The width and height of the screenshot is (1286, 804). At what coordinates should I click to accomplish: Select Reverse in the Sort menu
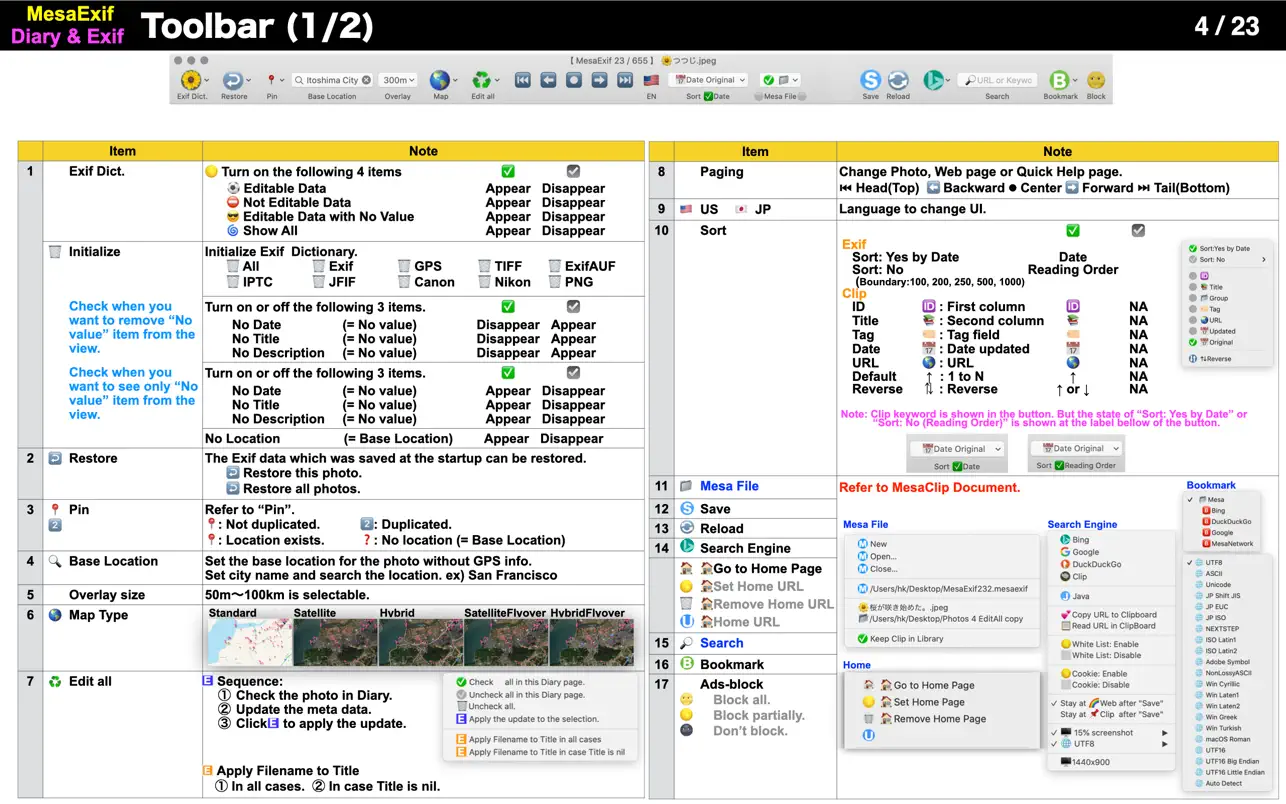coord(1211,359)
